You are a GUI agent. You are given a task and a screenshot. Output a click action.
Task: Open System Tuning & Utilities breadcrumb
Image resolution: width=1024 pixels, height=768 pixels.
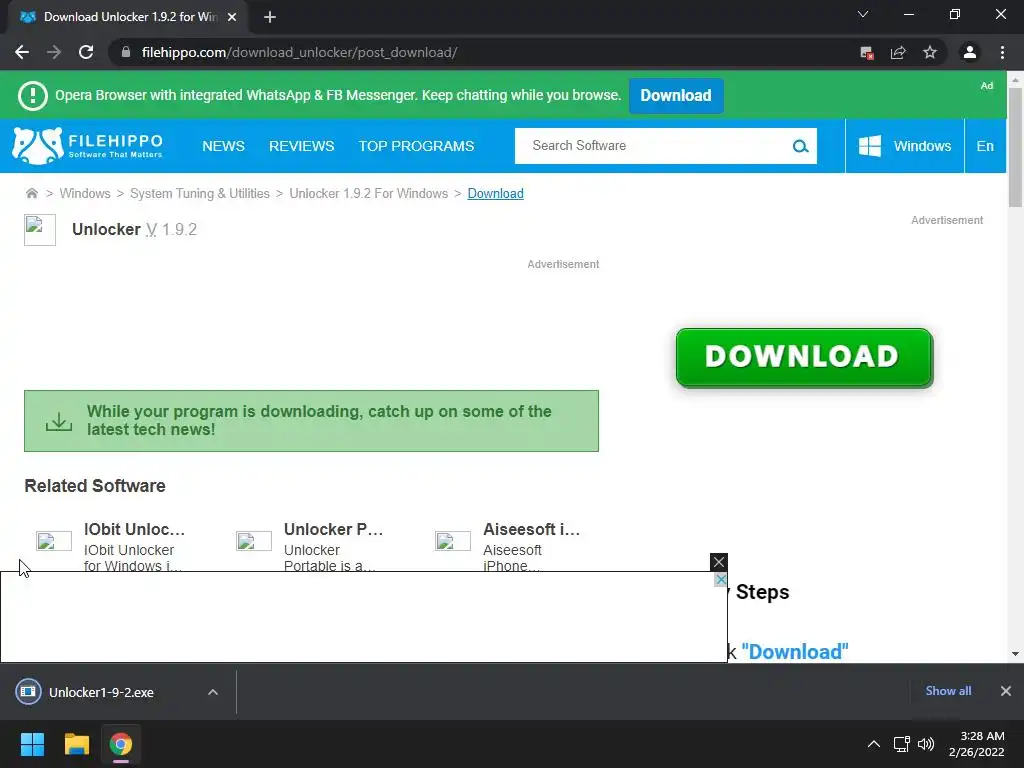pos(200,193)
